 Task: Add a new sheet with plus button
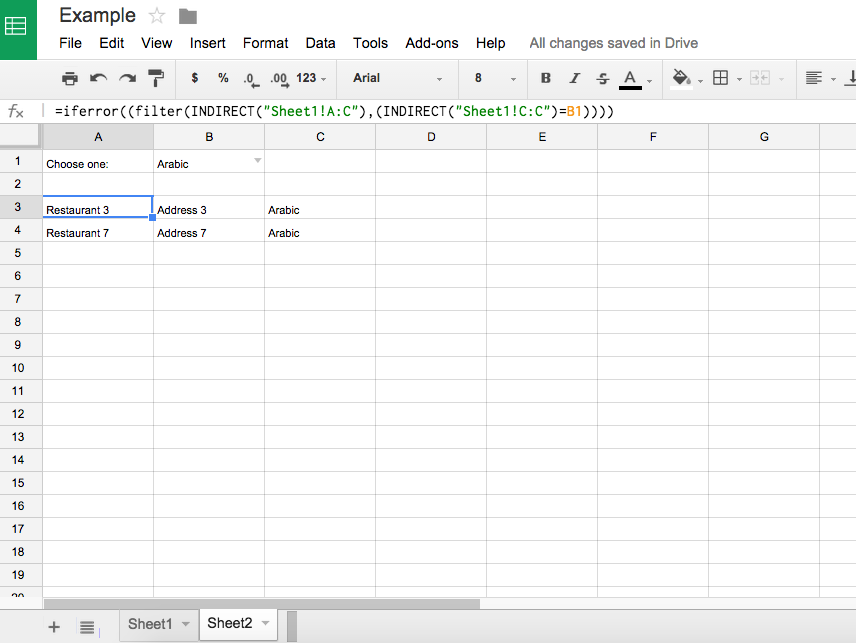(54, 627)
